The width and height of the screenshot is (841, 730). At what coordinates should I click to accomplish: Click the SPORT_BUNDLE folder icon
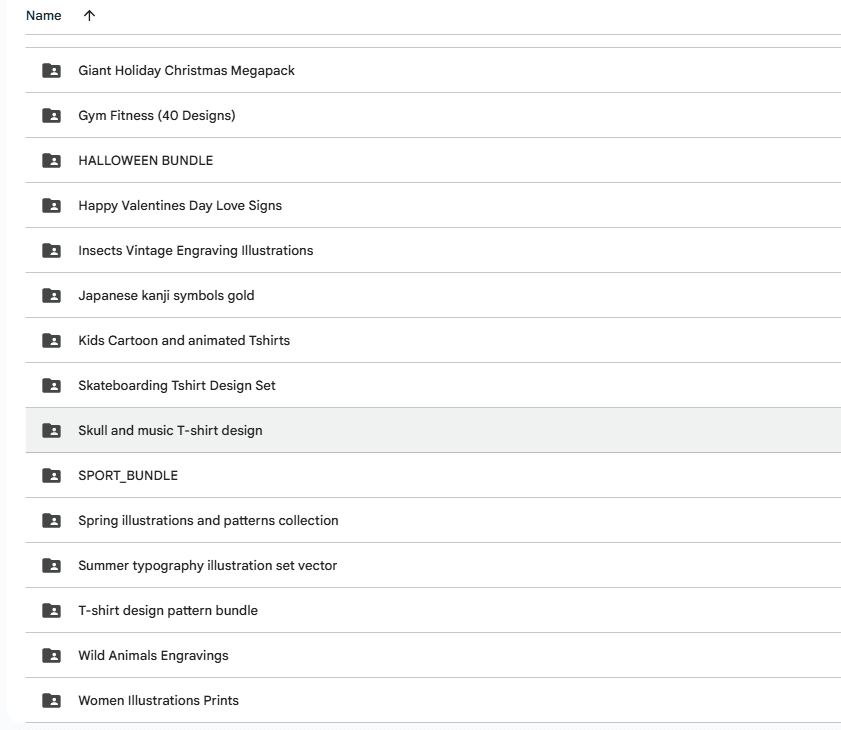click(x=51, y=476)
